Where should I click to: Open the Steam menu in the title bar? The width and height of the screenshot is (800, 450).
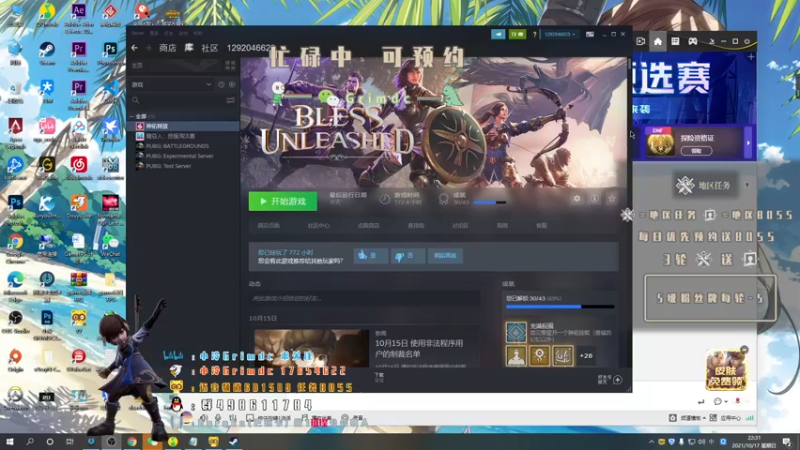click(138, 33)
